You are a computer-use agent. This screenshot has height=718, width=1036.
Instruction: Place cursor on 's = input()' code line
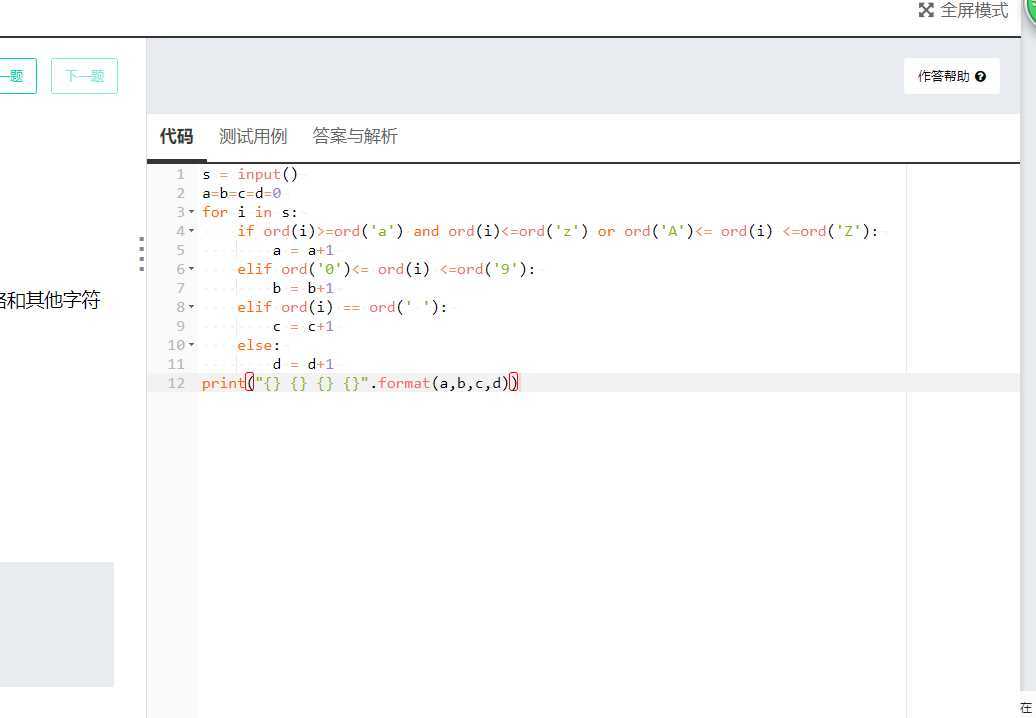click(250, 174)
